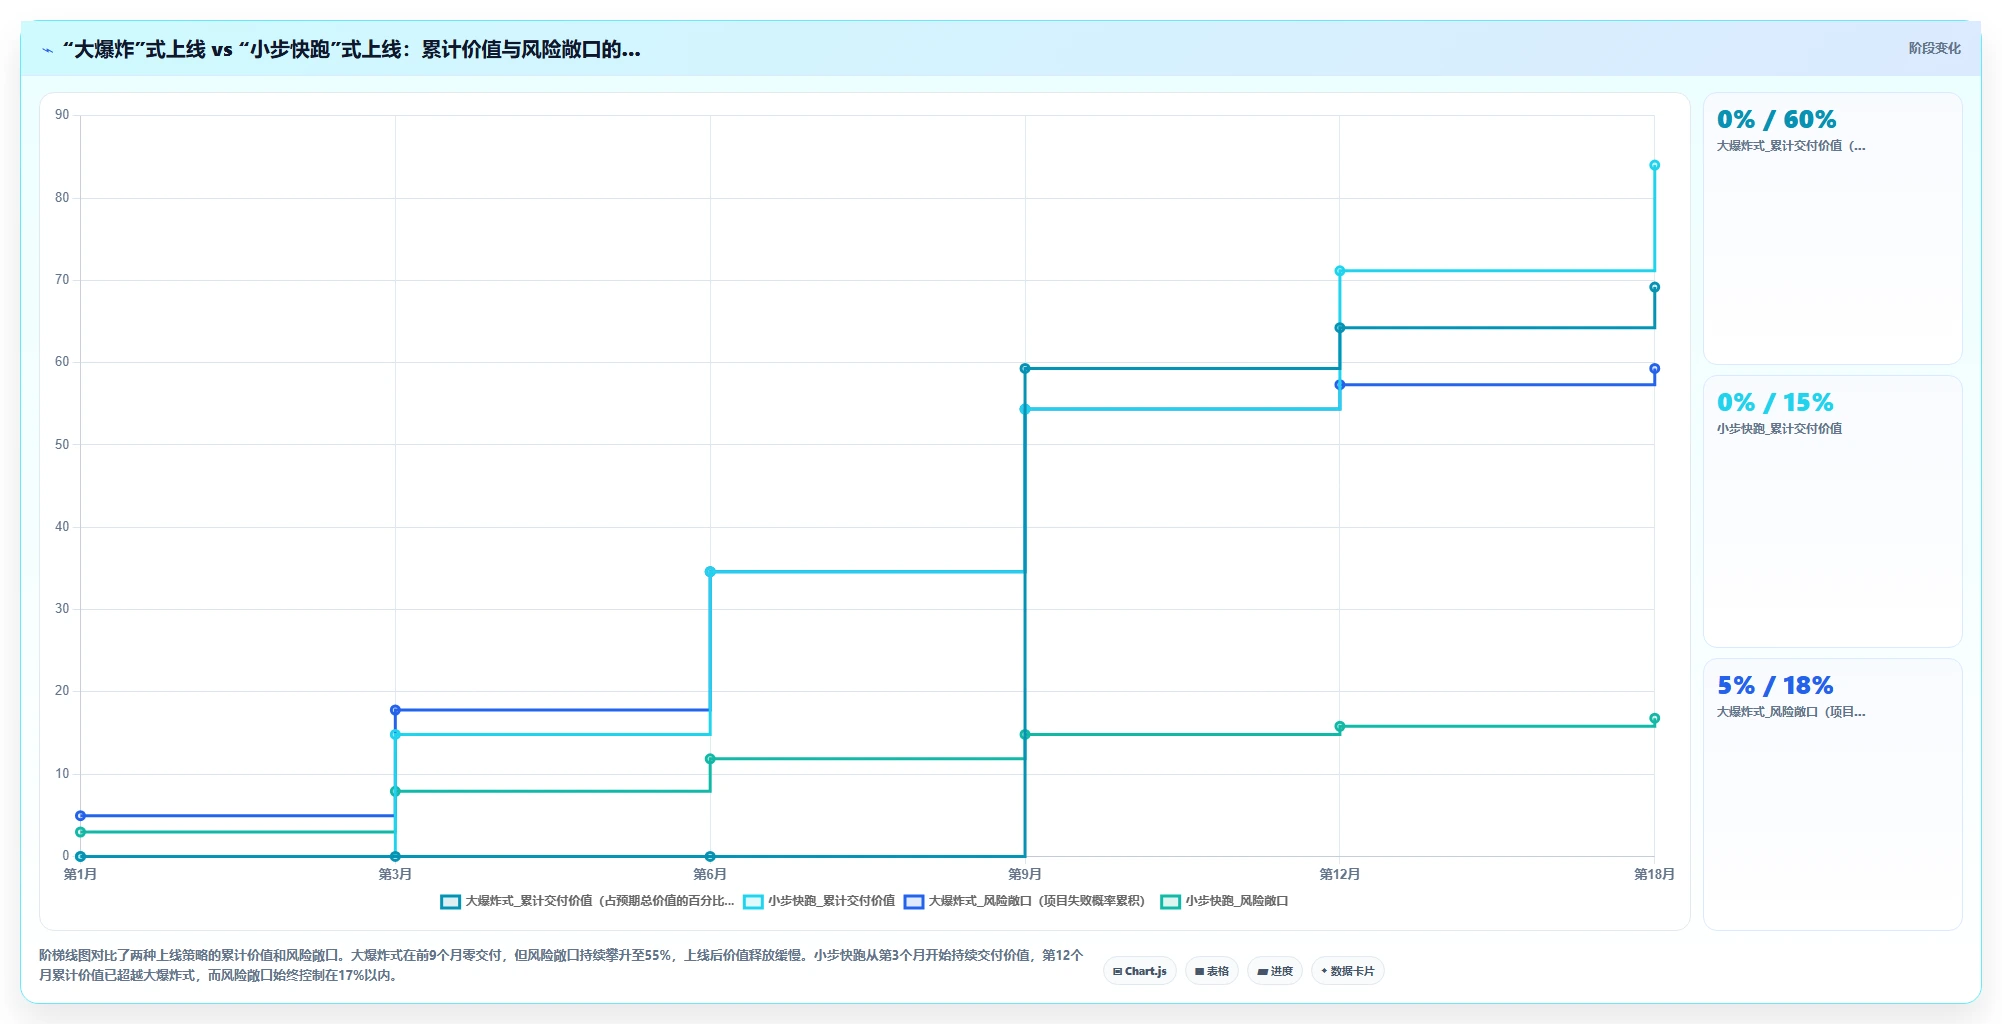Click the 第12月 x-axis label
2002x1024 pixels.
tap(1340, 875)
